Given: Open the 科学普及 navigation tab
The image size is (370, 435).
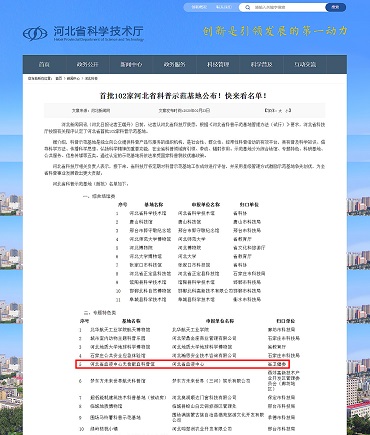Looking at the screenshot, I should [x=261, y=64].
